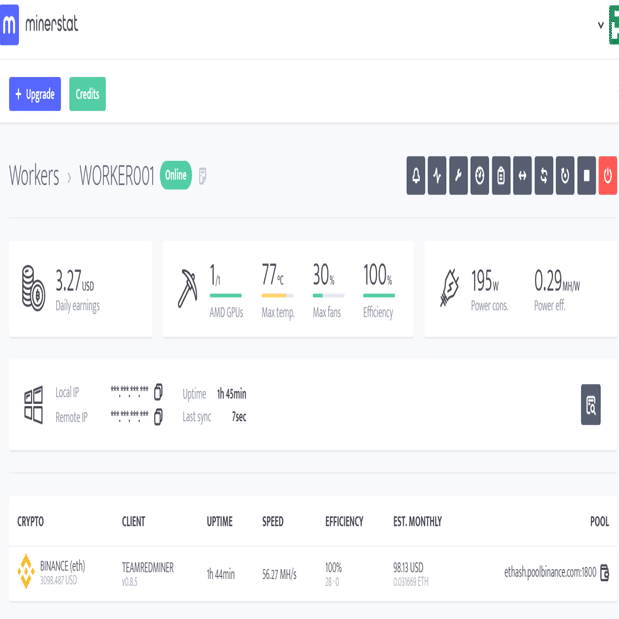Copy the Remote IP address
This screenshot has width=619, height=619.
(x=158, y=417)
